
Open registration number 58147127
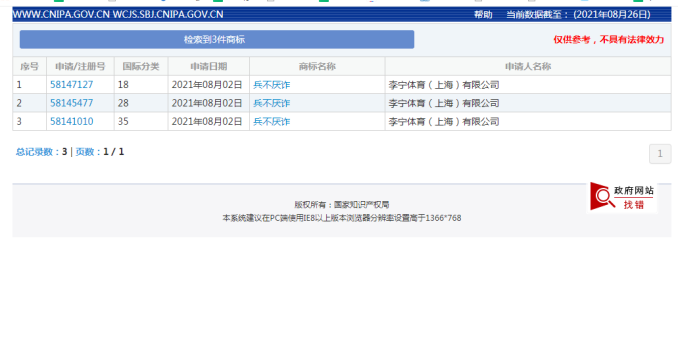71,85
